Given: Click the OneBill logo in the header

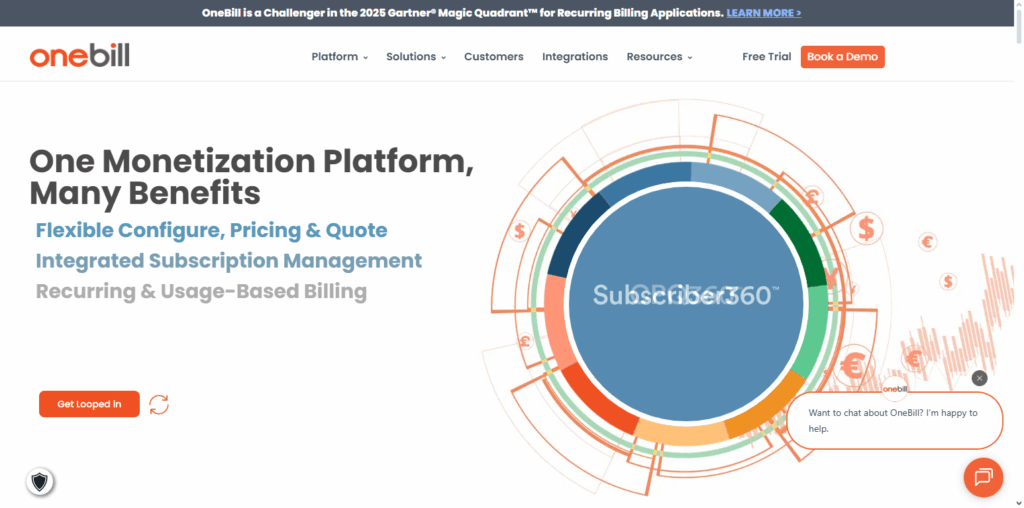Looking at the screenshot, I should point(80,56).
